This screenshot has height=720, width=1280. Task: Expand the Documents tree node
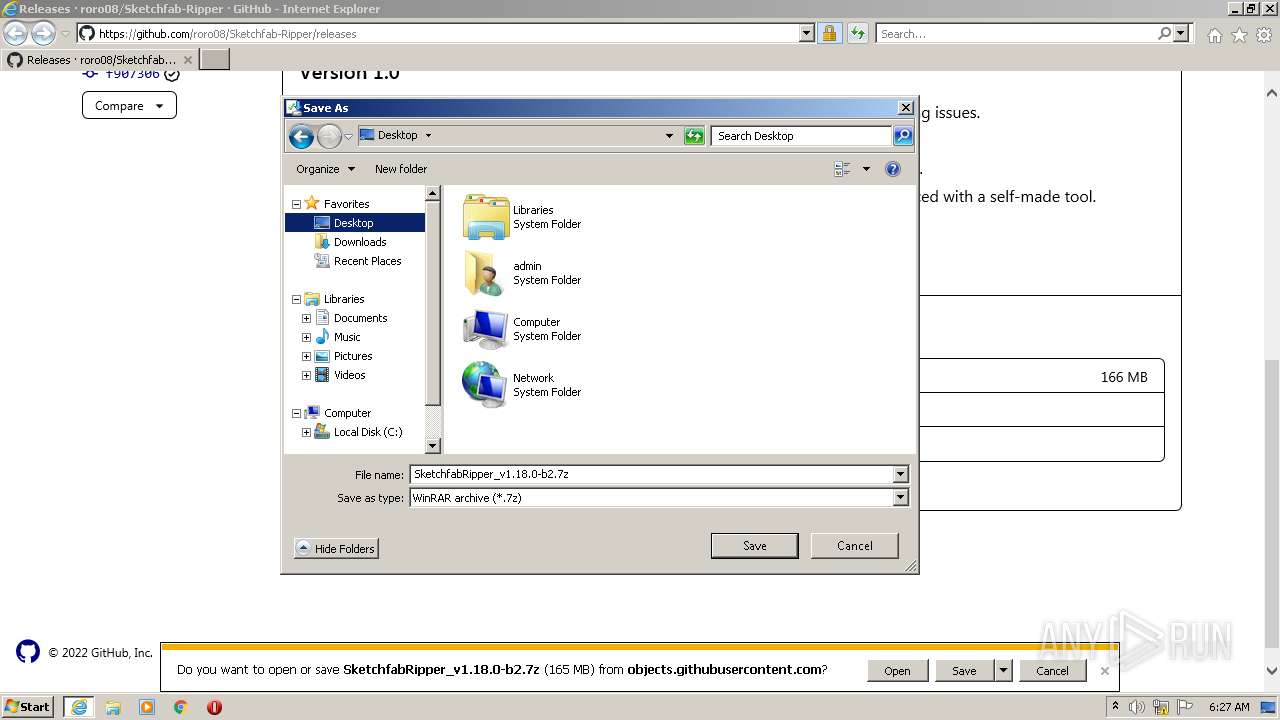[x=306, y=318]
